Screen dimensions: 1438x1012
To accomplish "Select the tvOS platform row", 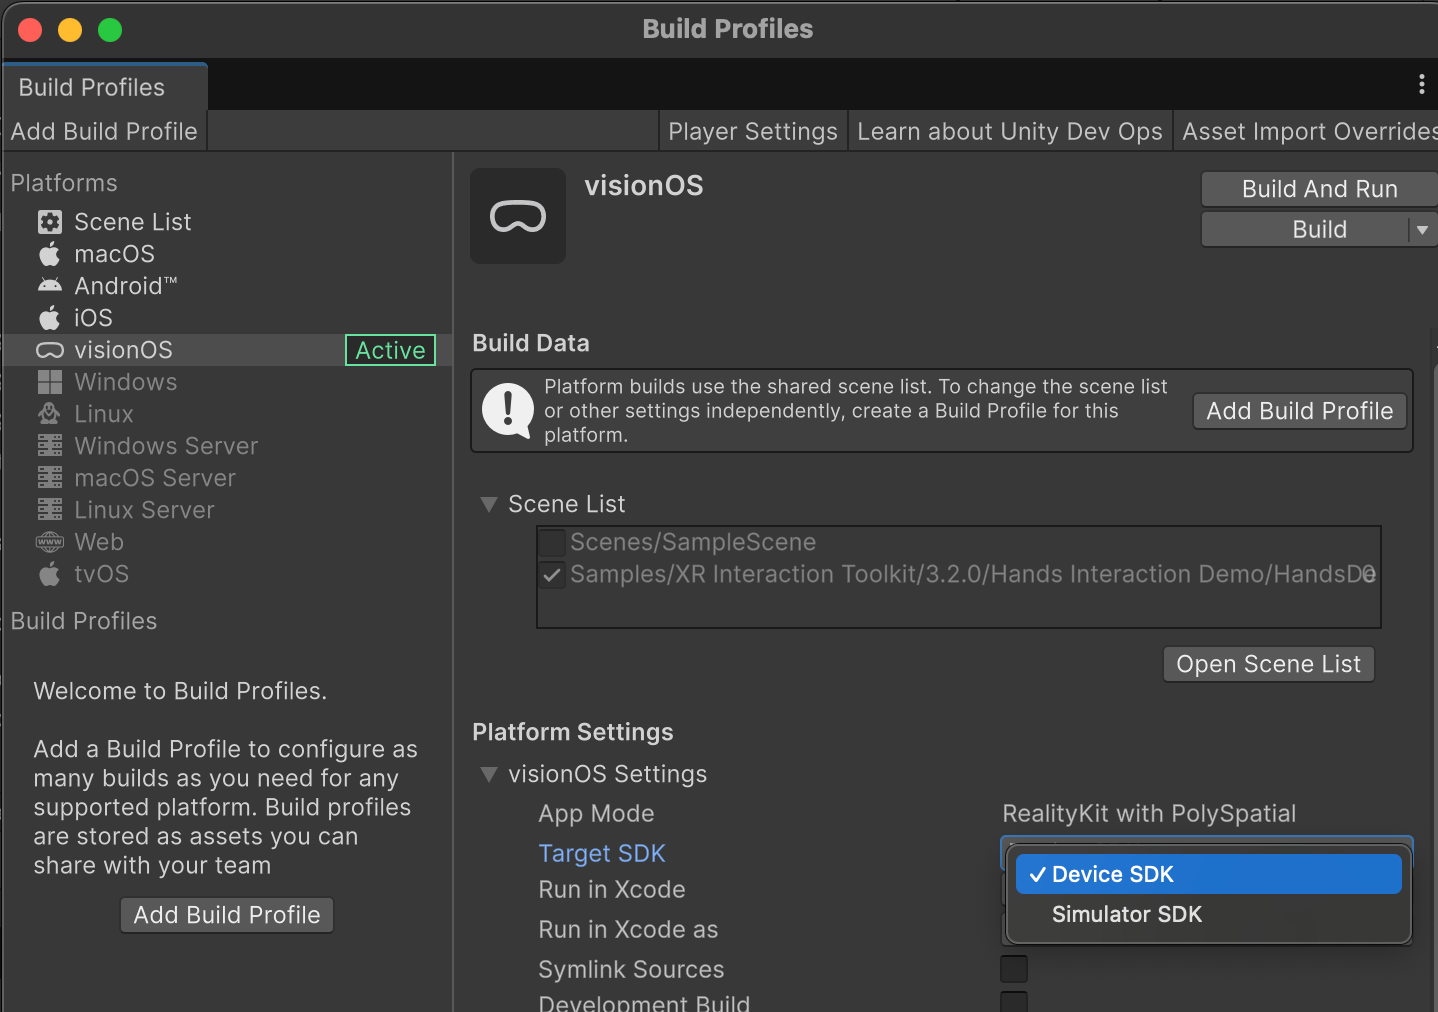I will coord(228,574).
